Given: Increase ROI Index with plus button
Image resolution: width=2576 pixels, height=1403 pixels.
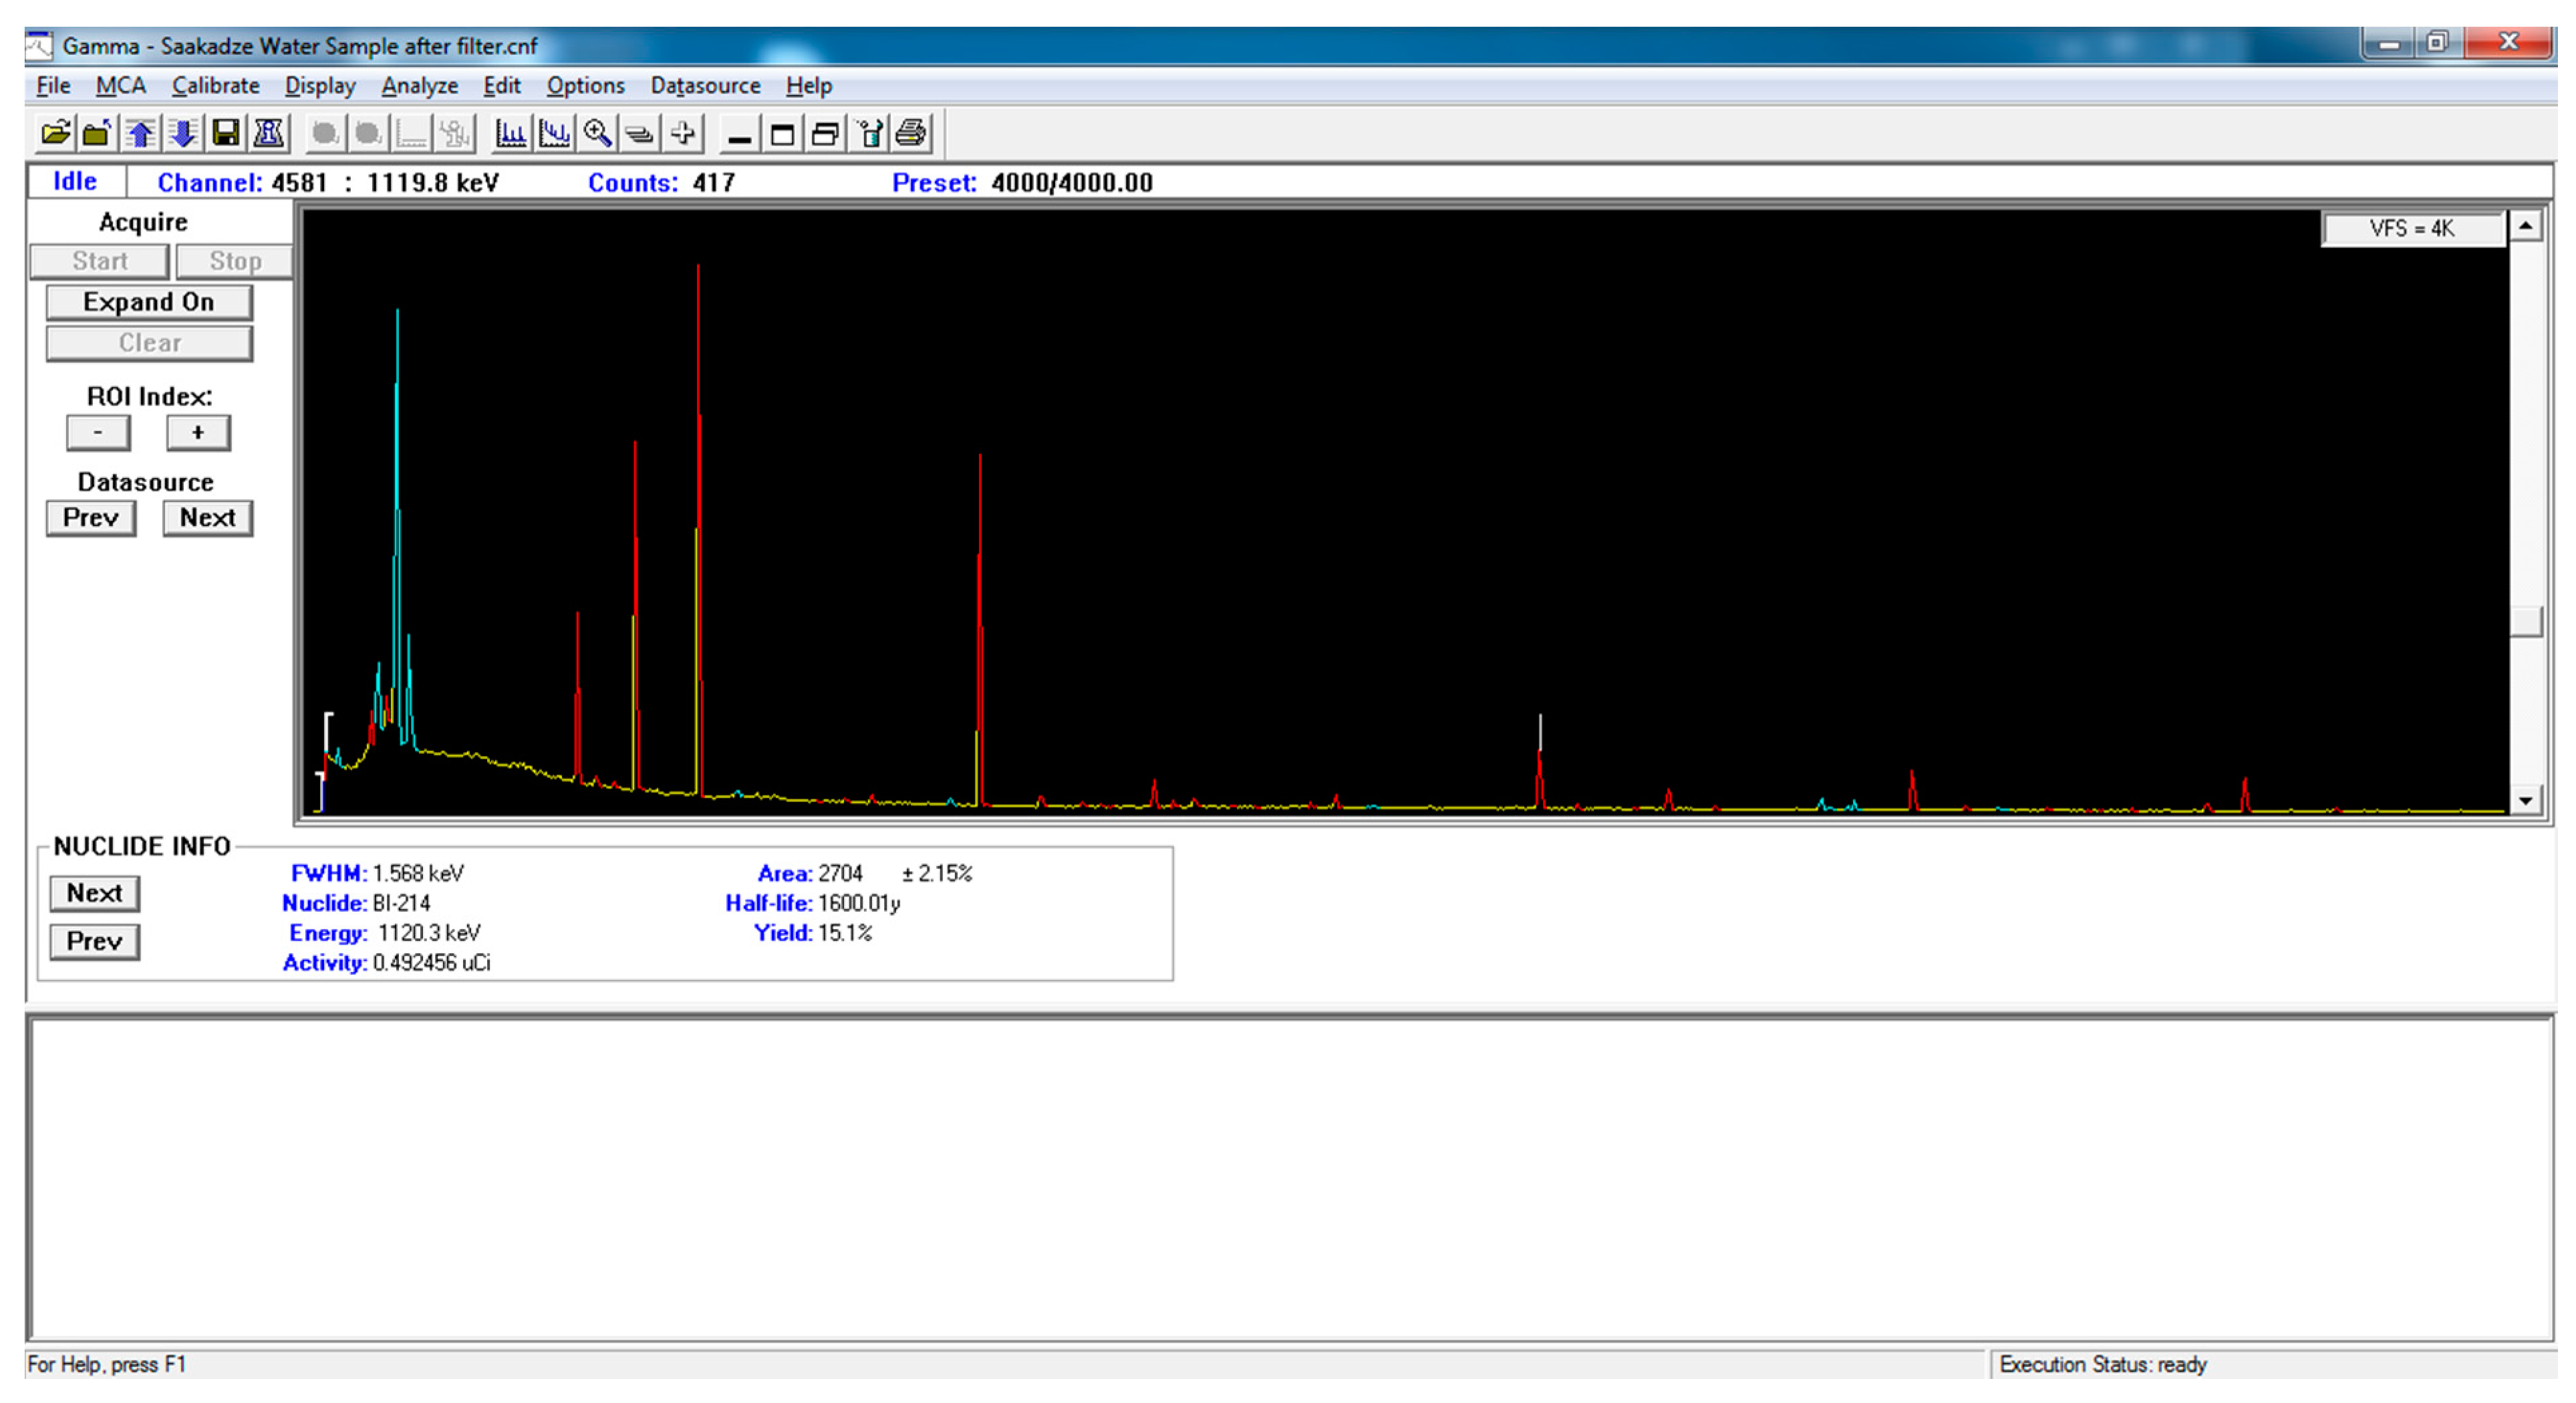Looking at the screenshot, I should pos(198,433).
